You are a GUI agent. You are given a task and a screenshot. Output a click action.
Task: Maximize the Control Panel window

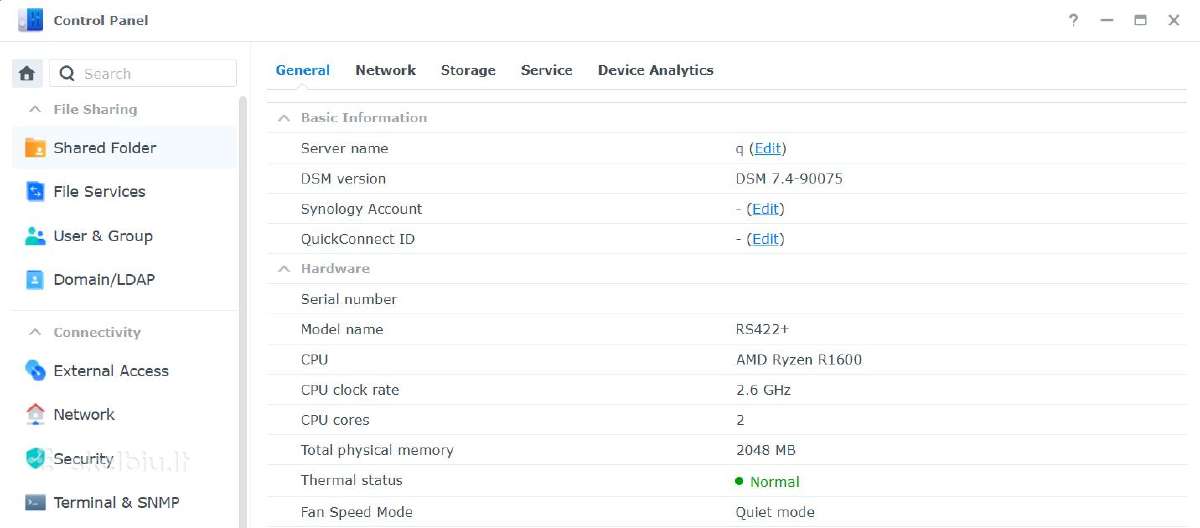pyautogui.click(x=1140, y=20)
